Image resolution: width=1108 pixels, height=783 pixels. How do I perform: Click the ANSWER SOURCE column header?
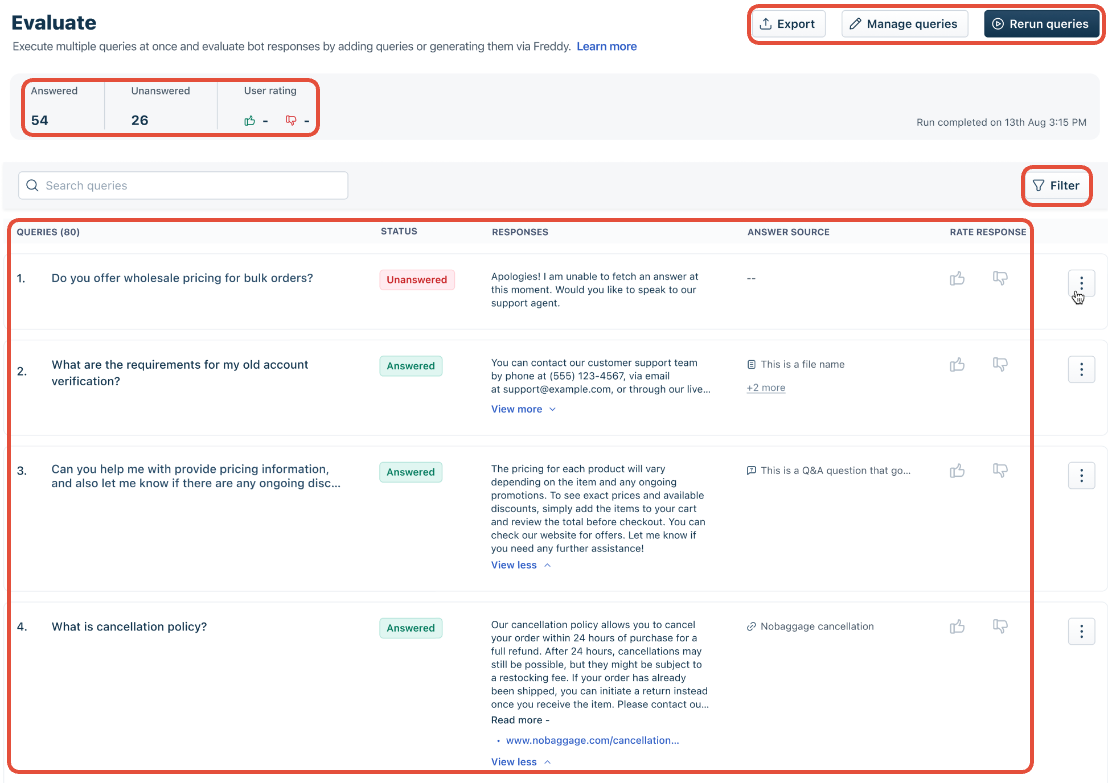pos(789,232)
